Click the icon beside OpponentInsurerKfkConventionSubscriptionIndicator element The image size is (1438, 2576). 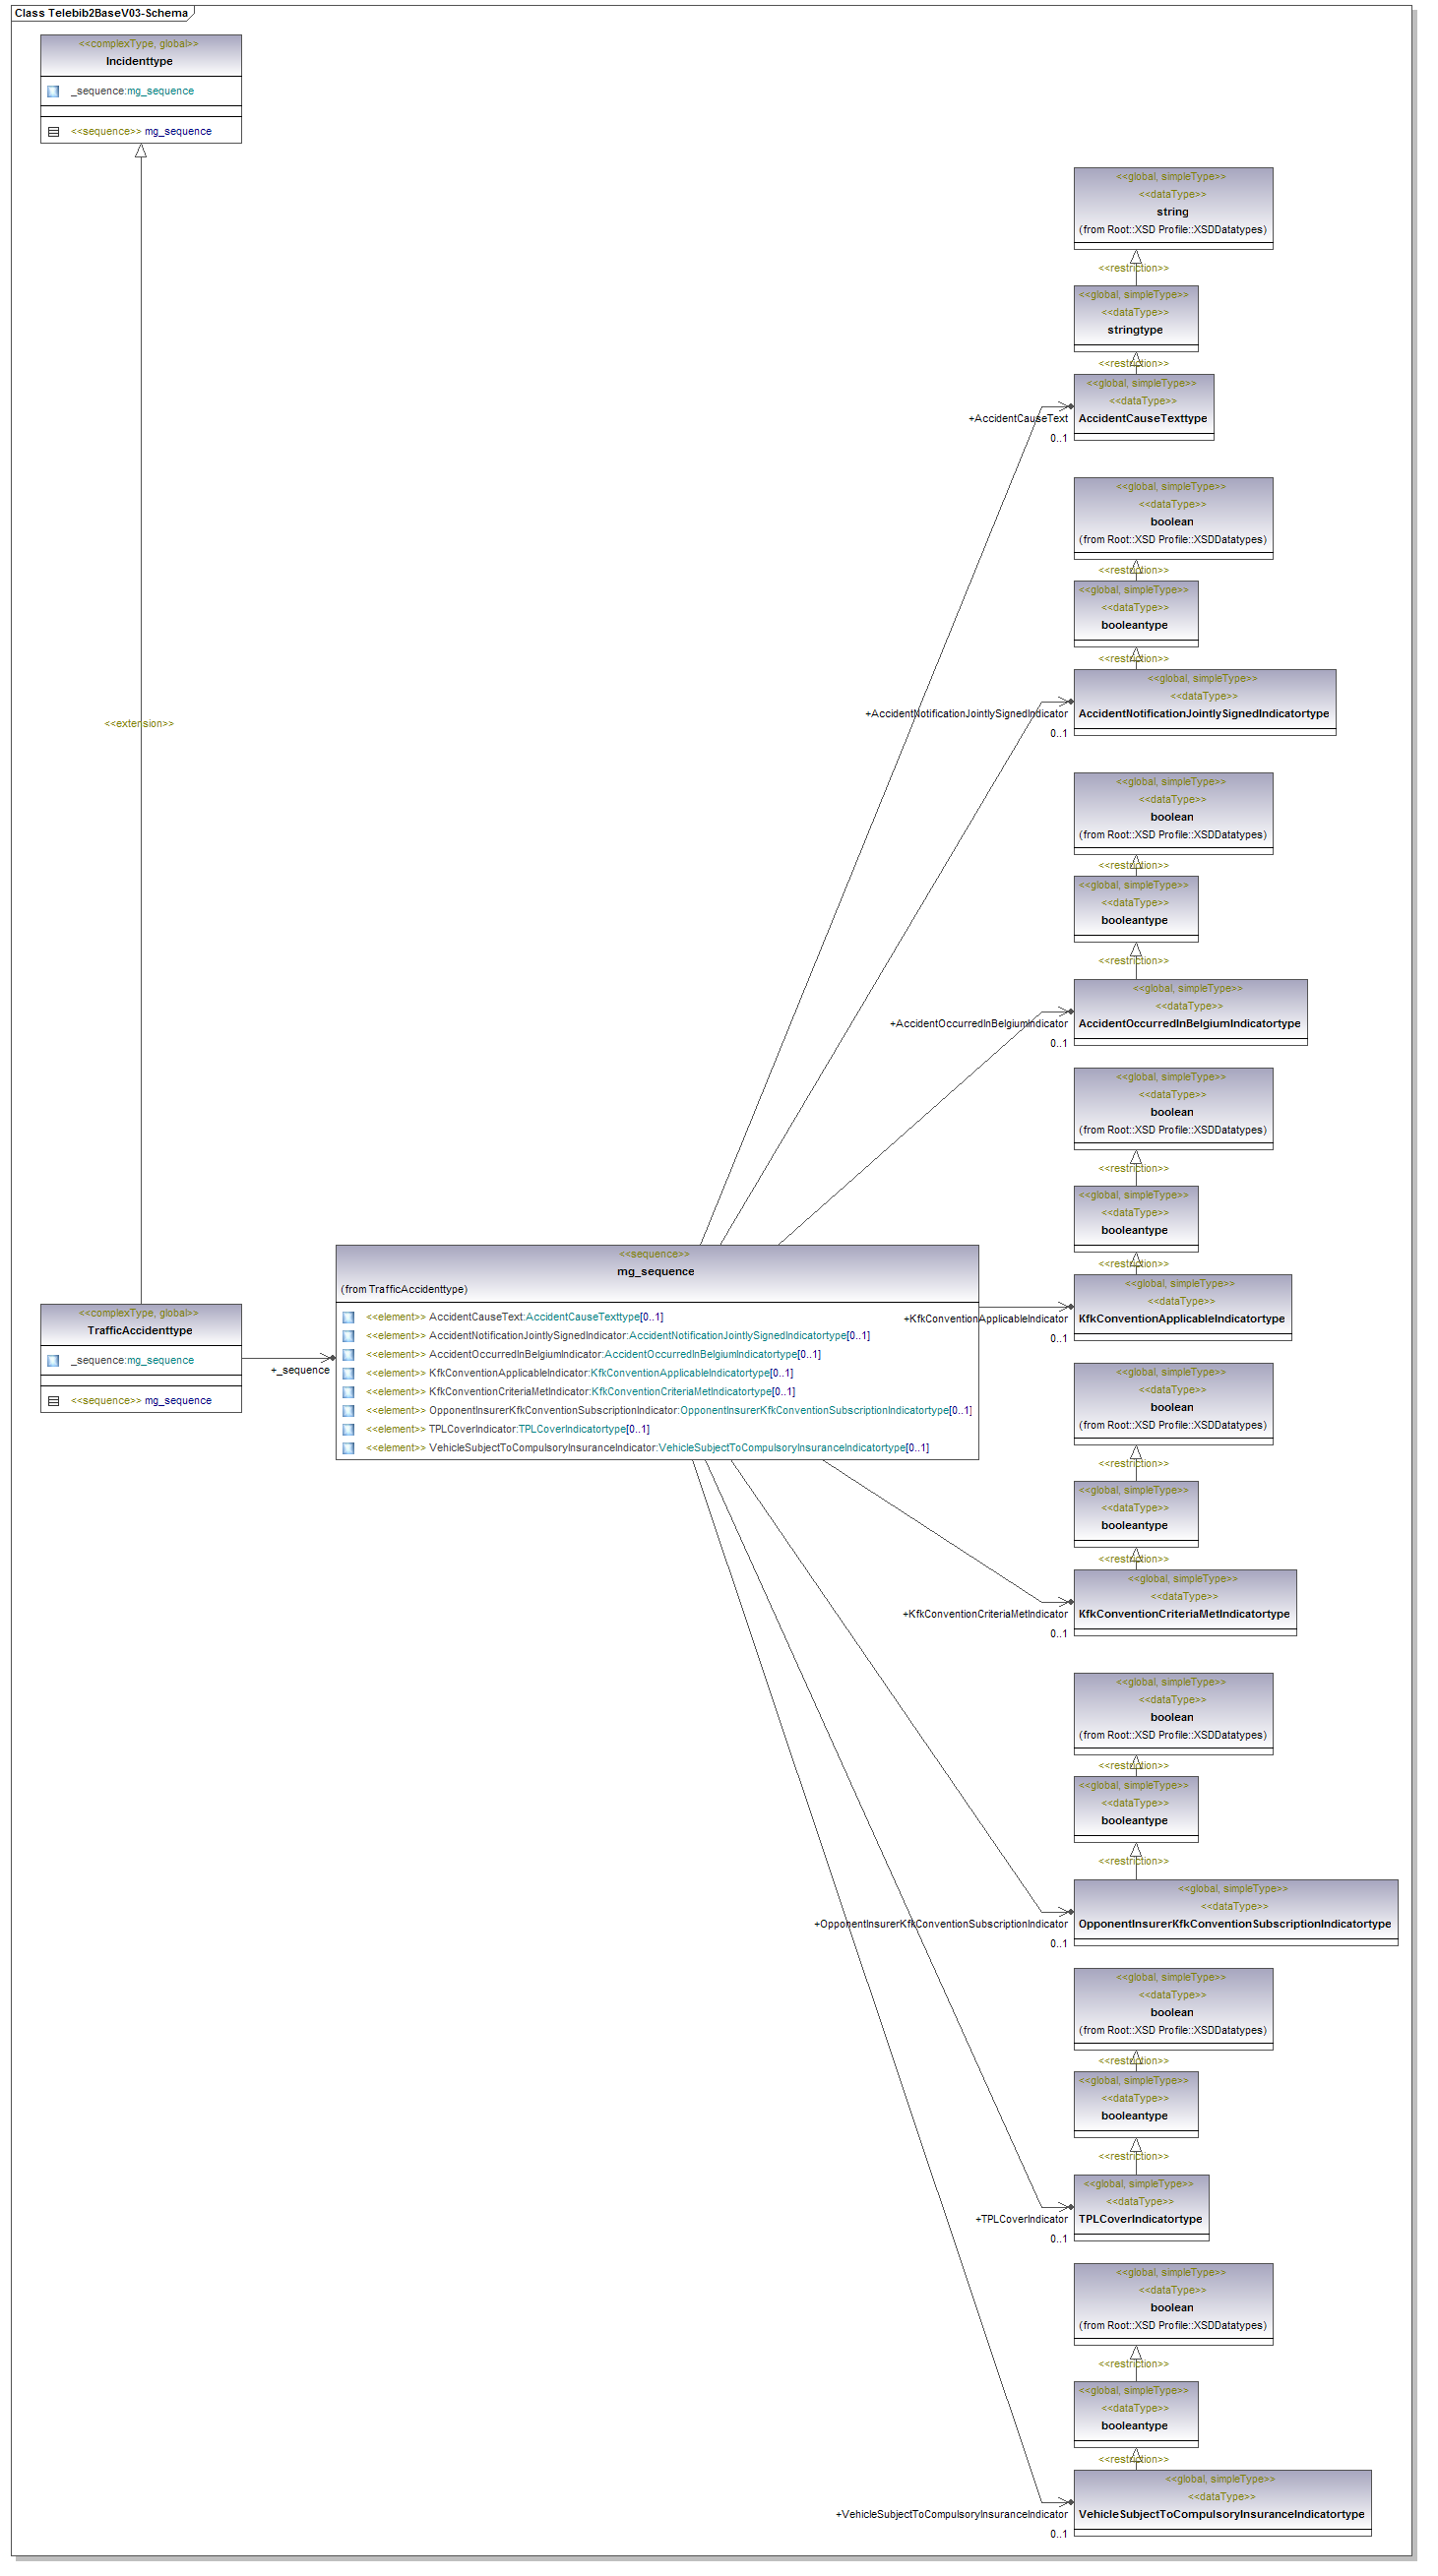coord(348,1411)
